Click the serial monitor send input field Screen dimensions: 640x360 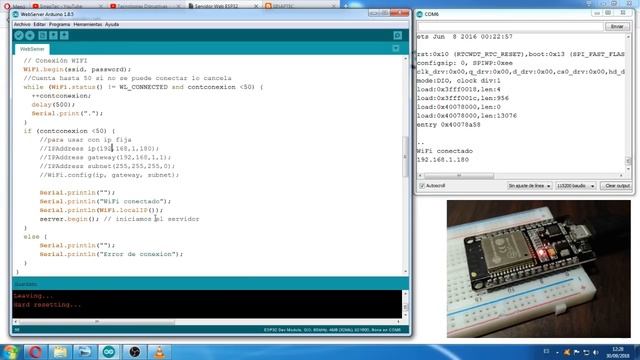(x=510, y=27)
